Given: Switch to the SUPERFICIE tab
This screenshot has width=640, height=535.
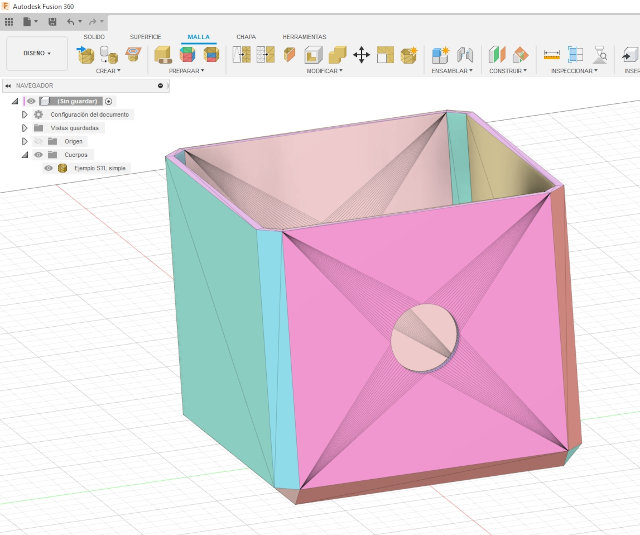Looking at the screenshot, I should coord(145,36).
